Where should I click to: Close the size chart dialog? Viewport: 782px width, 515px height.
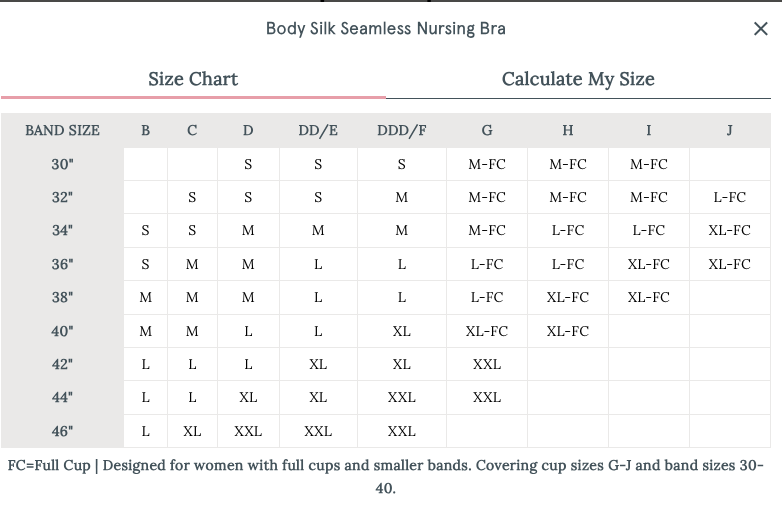point(760,29)
